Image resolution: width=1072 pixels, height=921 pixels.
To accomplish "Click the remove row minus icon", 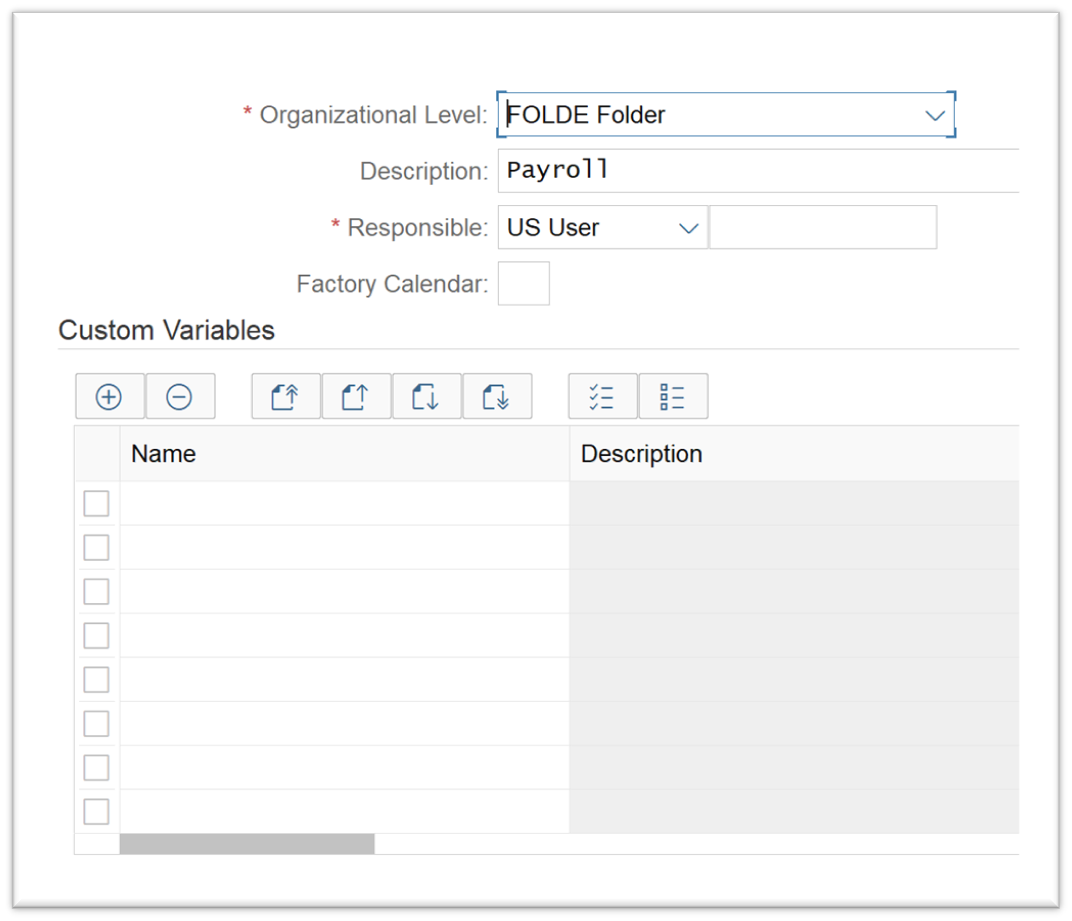I will (180, 397).
